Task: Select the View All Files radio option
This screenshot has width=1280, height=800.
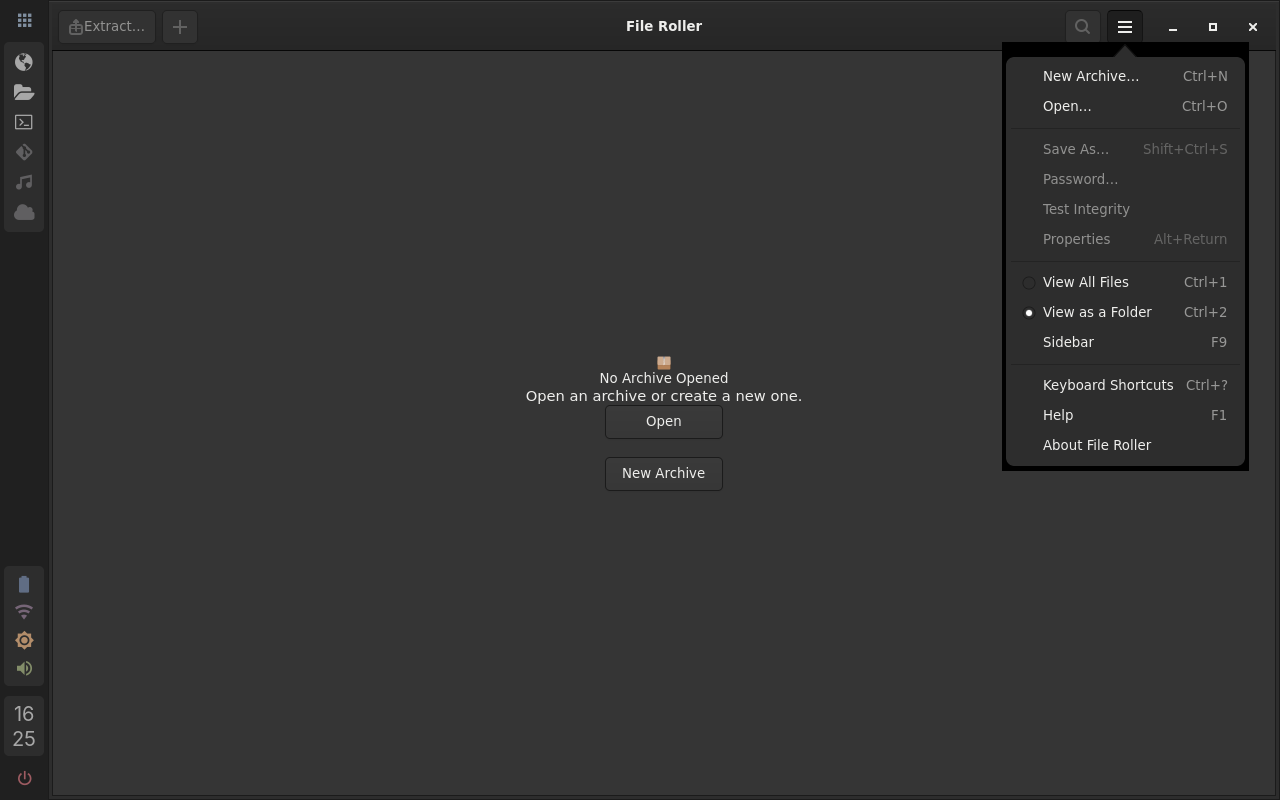Action: click(x=1125, y=282)
